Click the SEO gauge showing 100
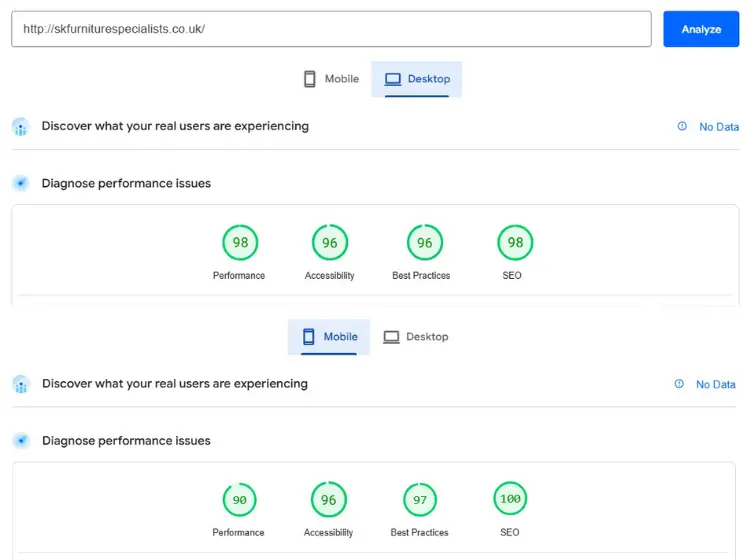This screenshot has width=750, height=560. click(x=510, y=498)
